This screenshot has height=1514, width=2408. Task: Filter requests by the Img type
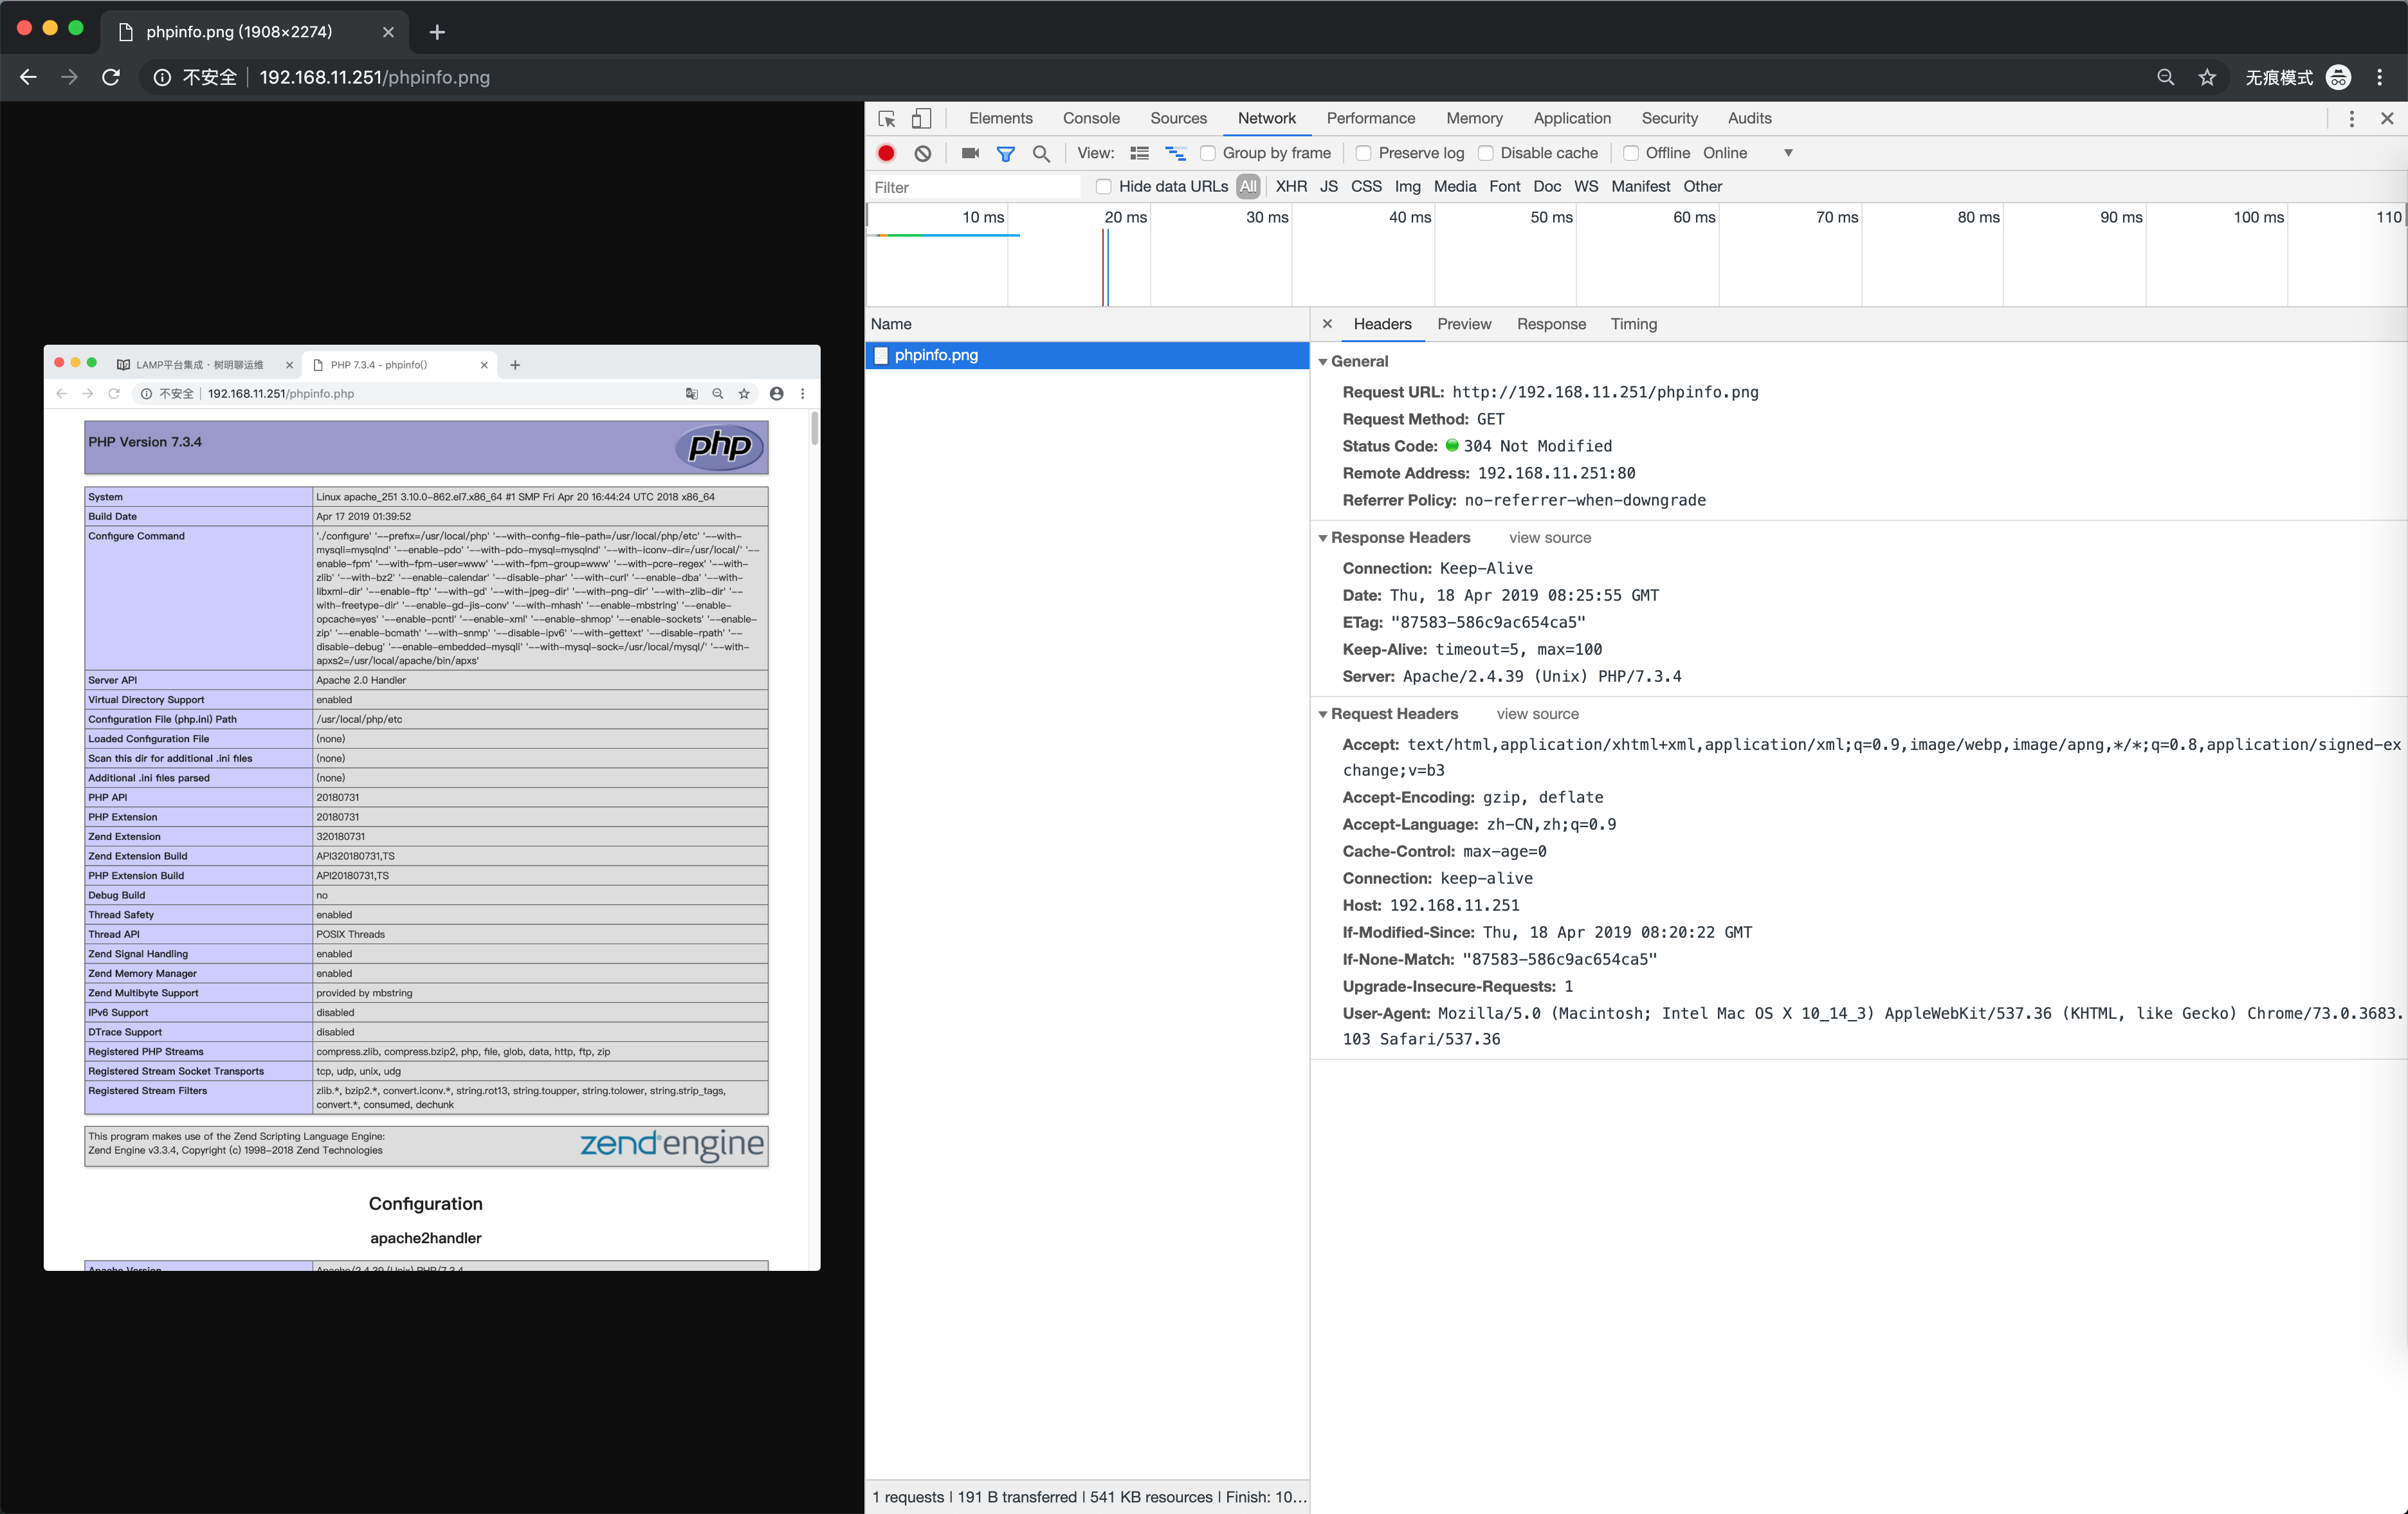click(1407, 186)
